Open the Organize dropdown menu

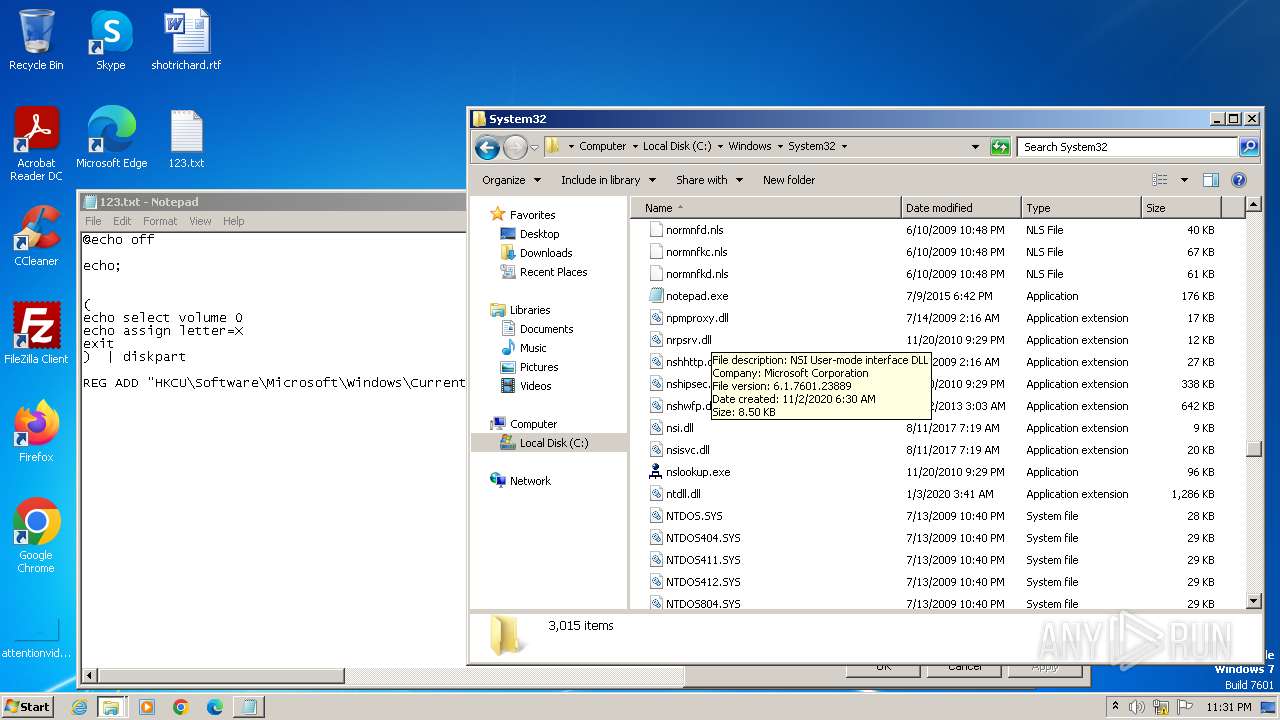511,180
